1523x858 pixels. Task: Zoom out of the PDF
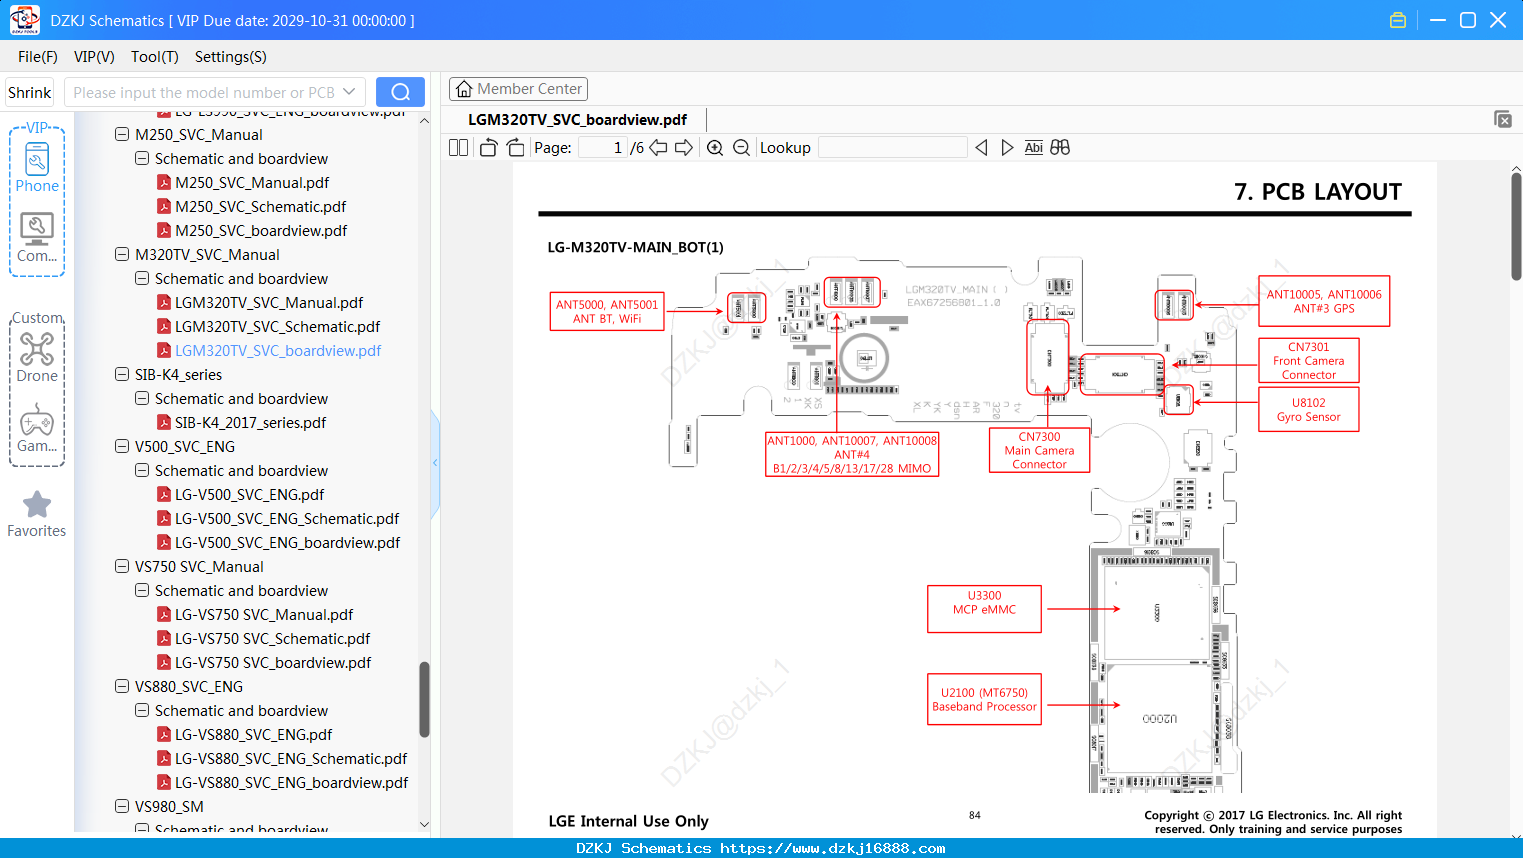pos(741,148)
